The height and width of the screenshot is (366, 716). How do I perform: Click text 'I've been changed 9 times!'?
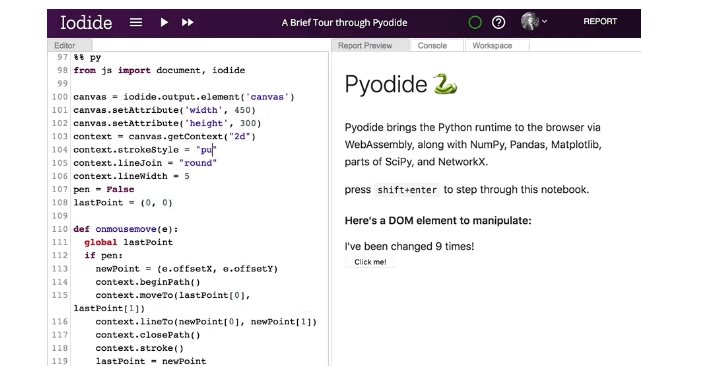click(x=409, y=246)
